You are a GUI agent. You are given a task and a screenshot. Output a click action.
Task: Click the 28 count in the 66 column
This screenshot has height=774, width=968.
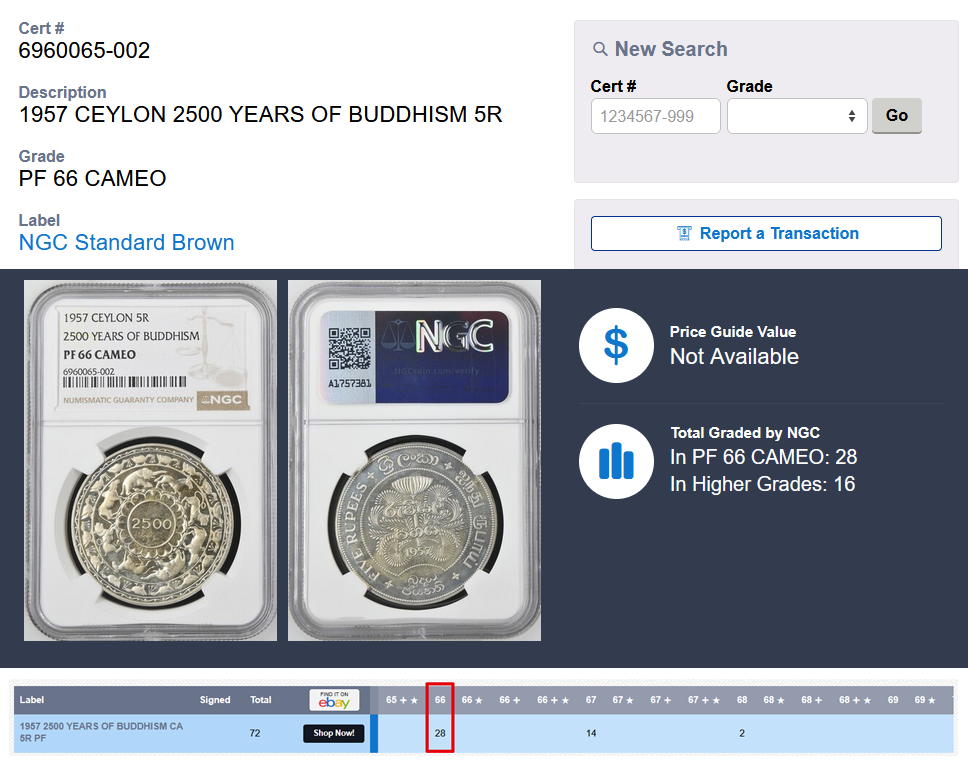(440, 733)
